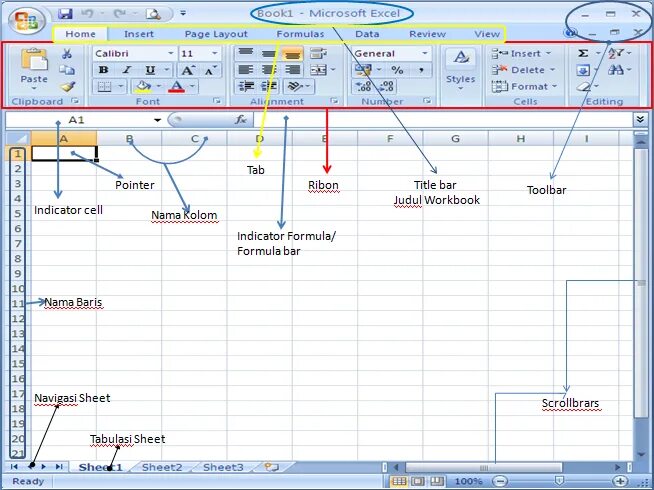The image size is (654, 490).
Task: Open the Calibri font name dropdown
Action: [x=170, y=53]
